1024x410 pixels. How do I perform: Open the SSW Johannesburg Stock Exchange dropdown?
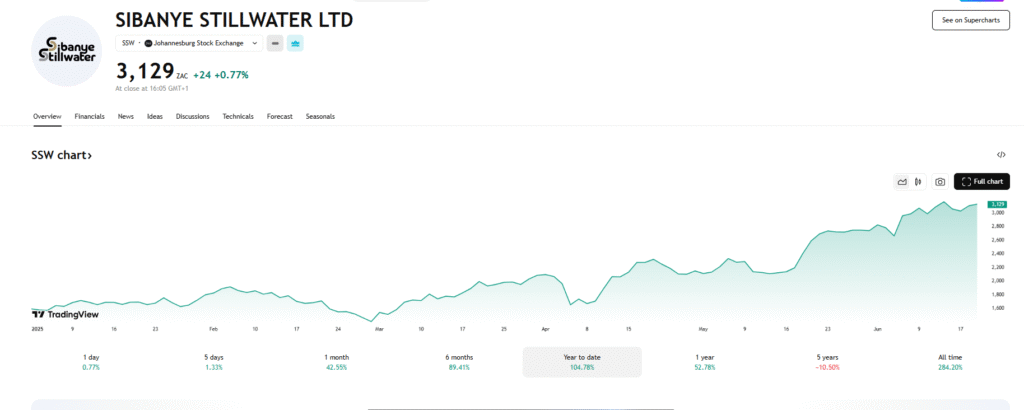(189, 43)
